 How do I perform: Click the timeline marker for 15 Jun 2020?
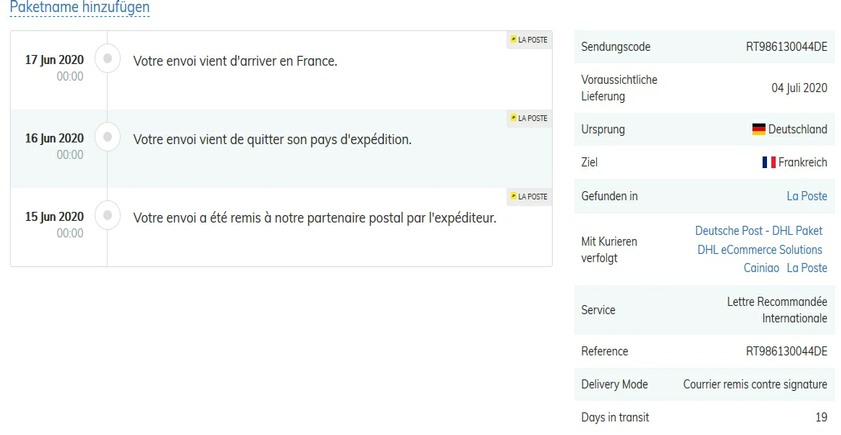pyautogui.click(x=107, y=216)
